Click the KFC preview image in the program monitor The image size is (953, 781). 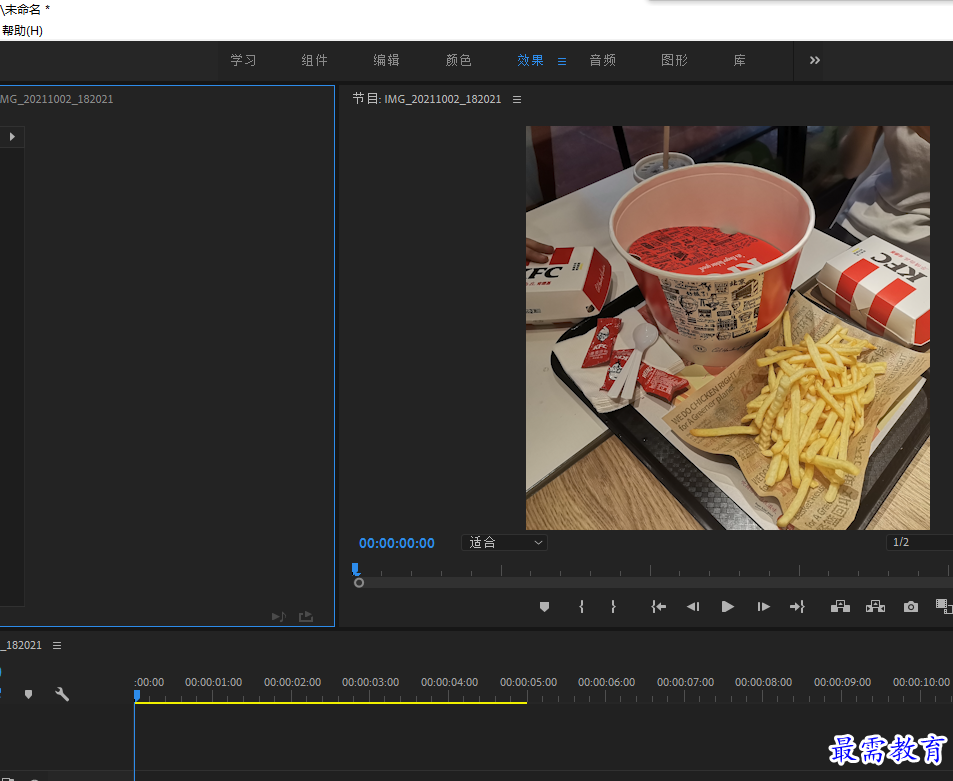728,328
